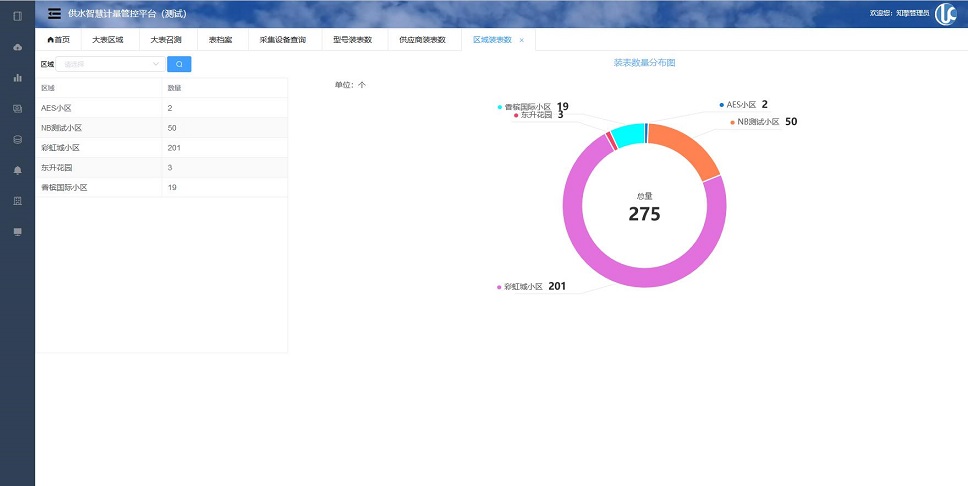Switch to the 首页 tab
This screenshot has width=968, height=486.
pyautogui.click(x=59, y=40)
